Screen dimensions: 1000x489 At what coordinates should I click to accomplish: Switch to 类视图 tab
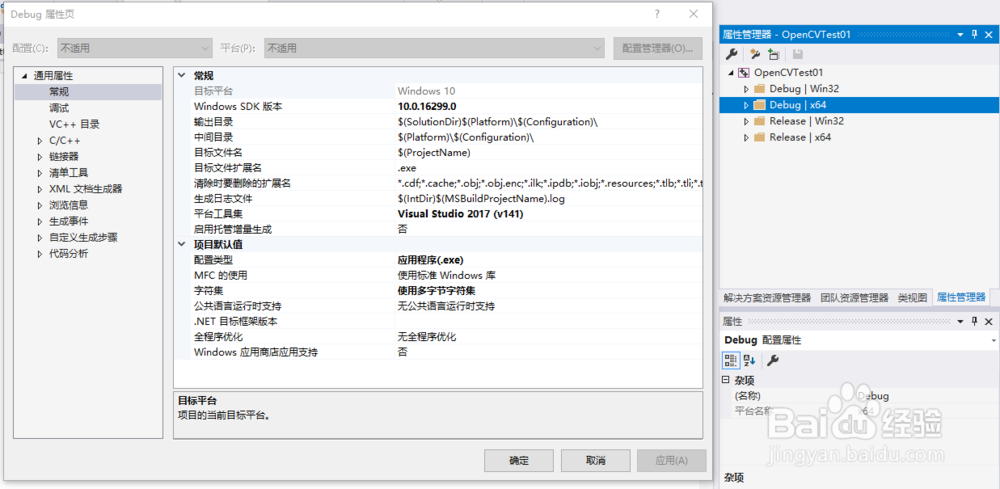pyautogui.click(x=912, y=298)
